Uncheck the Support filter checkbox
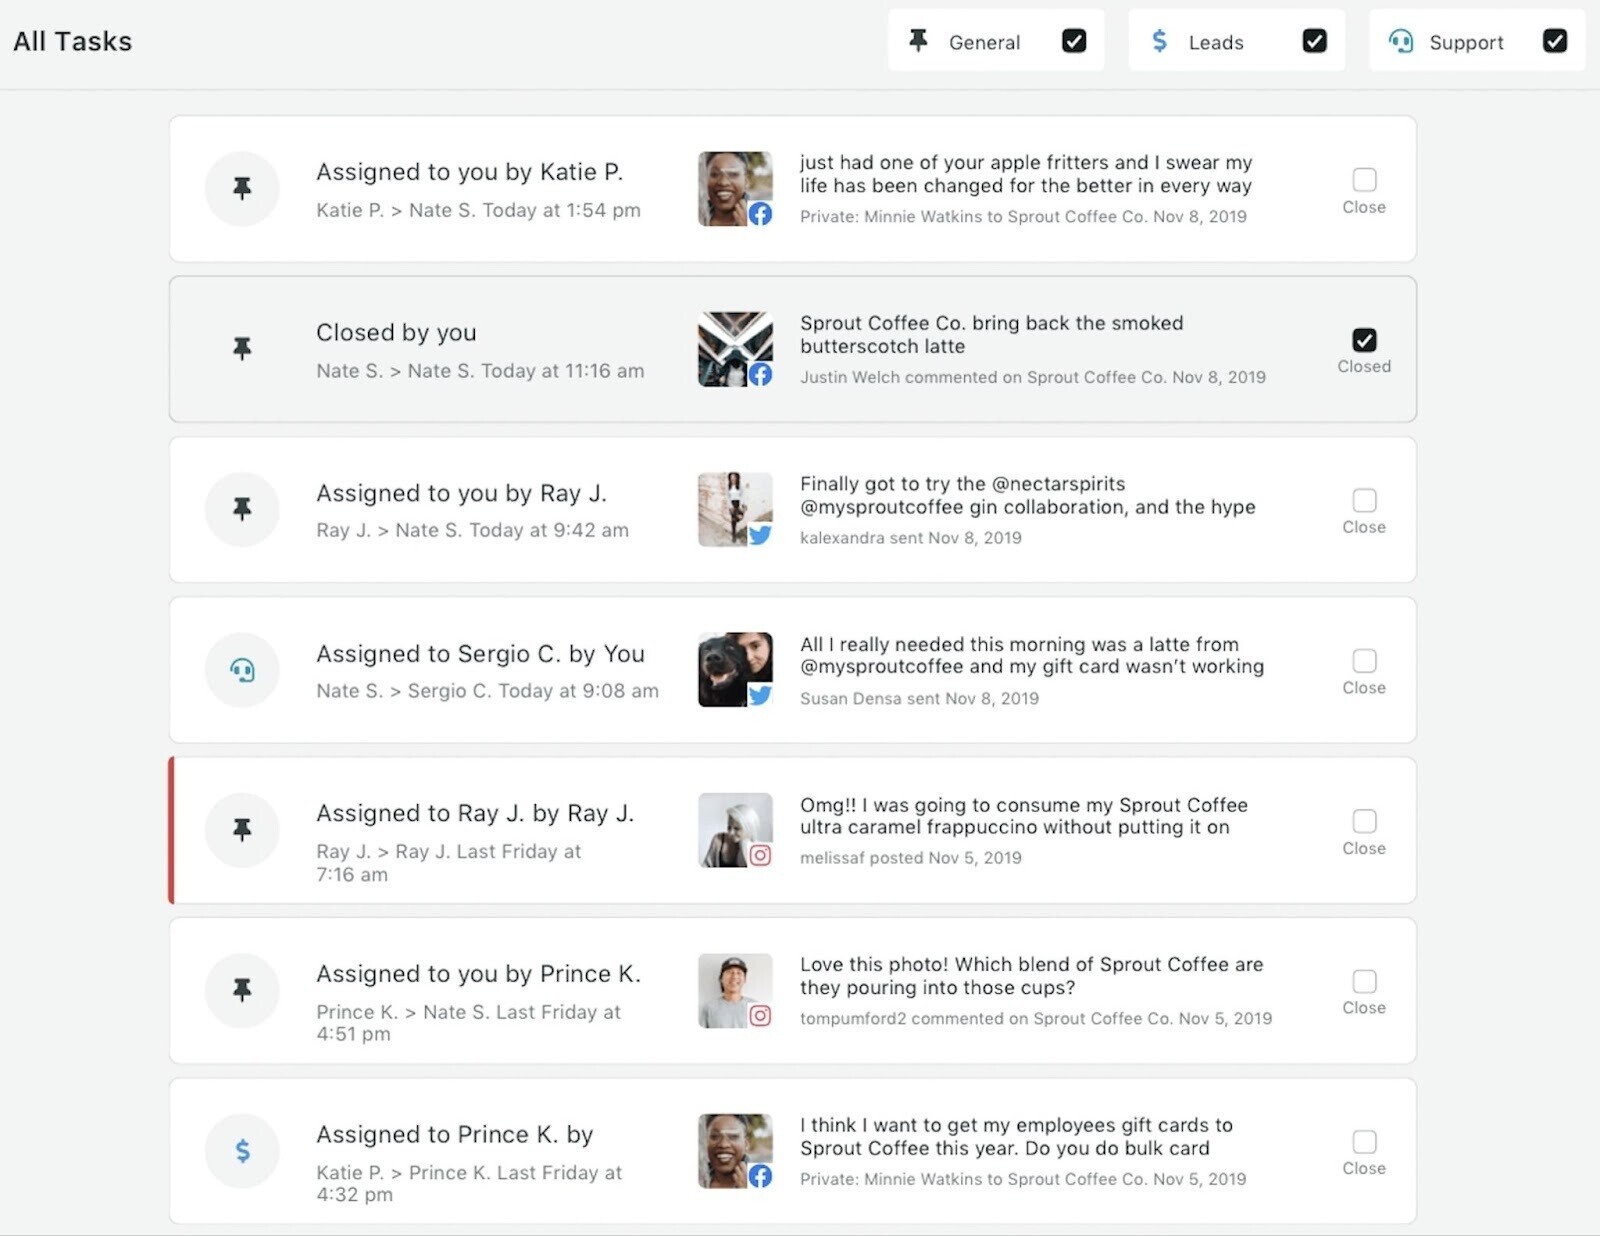Screen dimensions: 1600x1236 [x=1554, y=41]
